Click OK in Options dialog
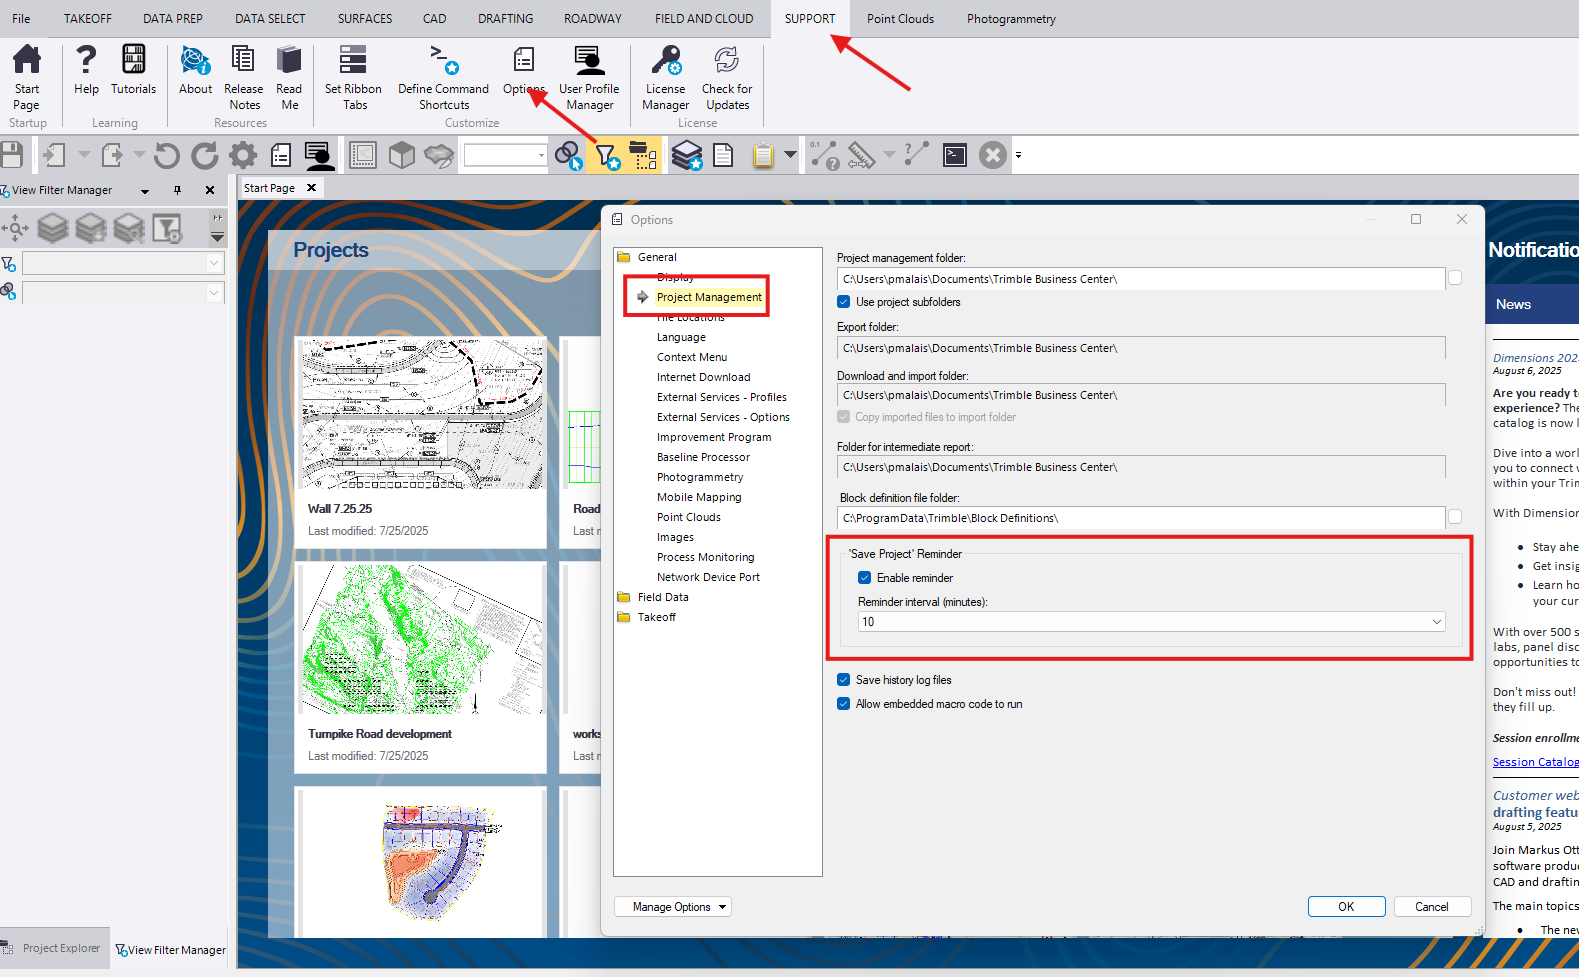 [x=1346, y=907]
